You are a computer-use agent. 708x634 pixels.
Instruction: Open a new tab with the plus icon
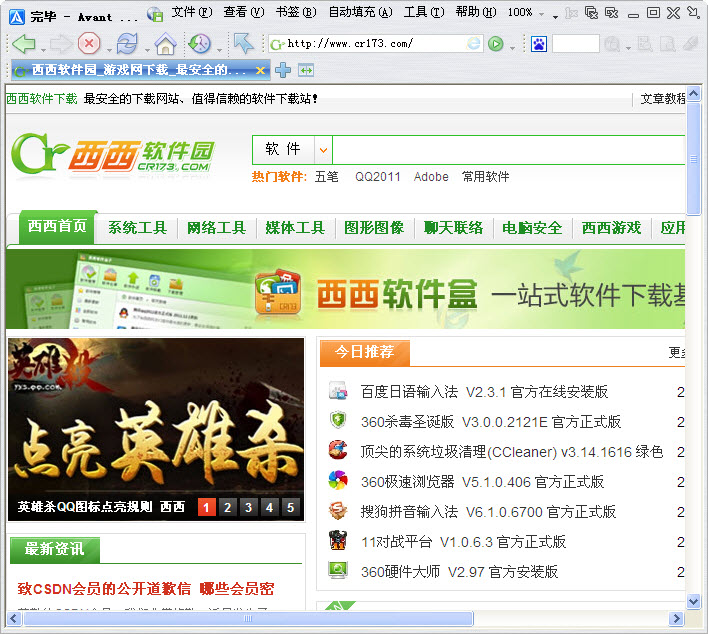(x=283, y=70)
